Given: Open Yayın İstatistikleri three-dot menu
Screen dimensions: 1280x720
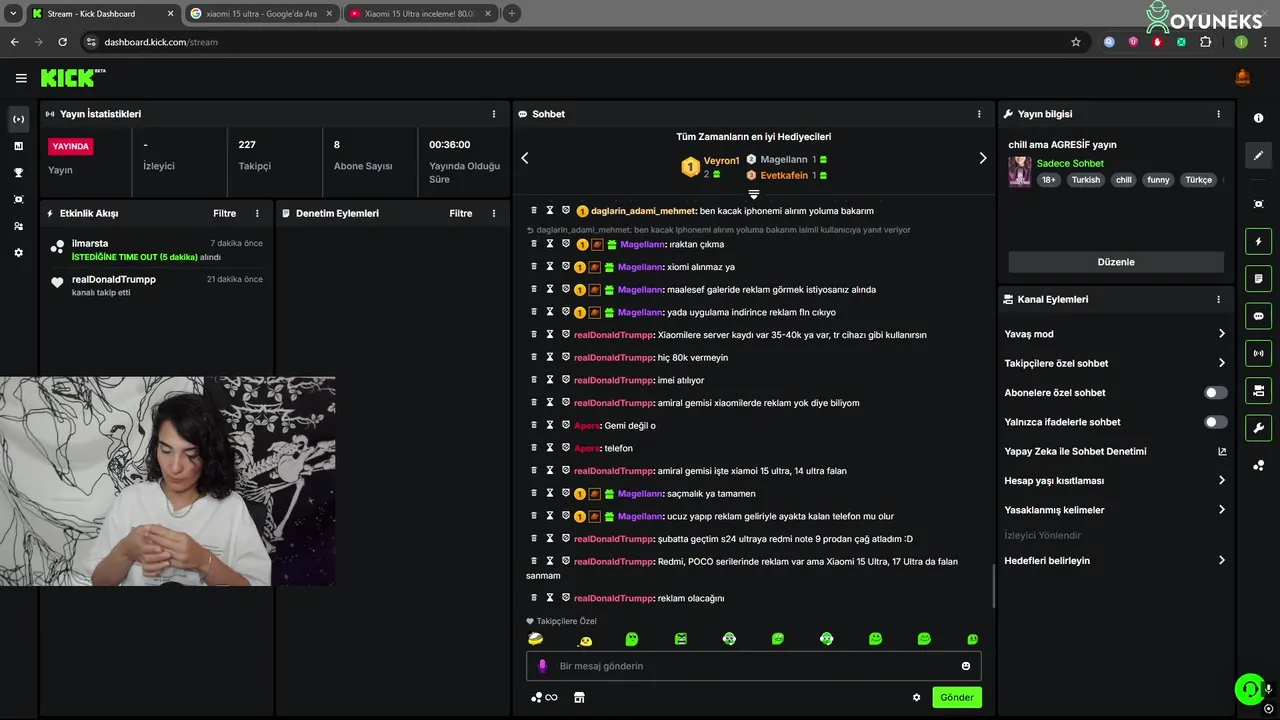Looking at the screenshot, I should coord(494,114).
